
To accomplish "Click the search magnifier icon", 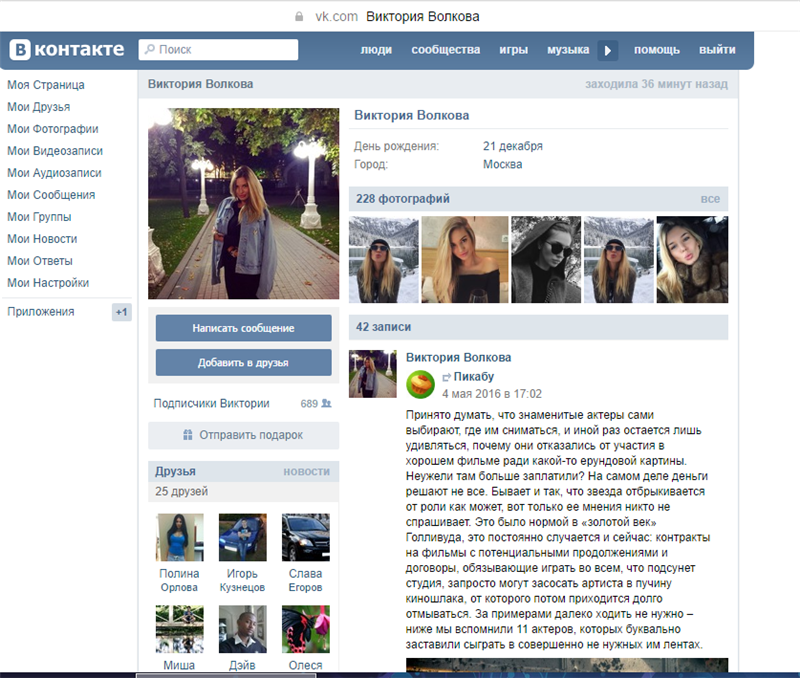I will point(149,49).
